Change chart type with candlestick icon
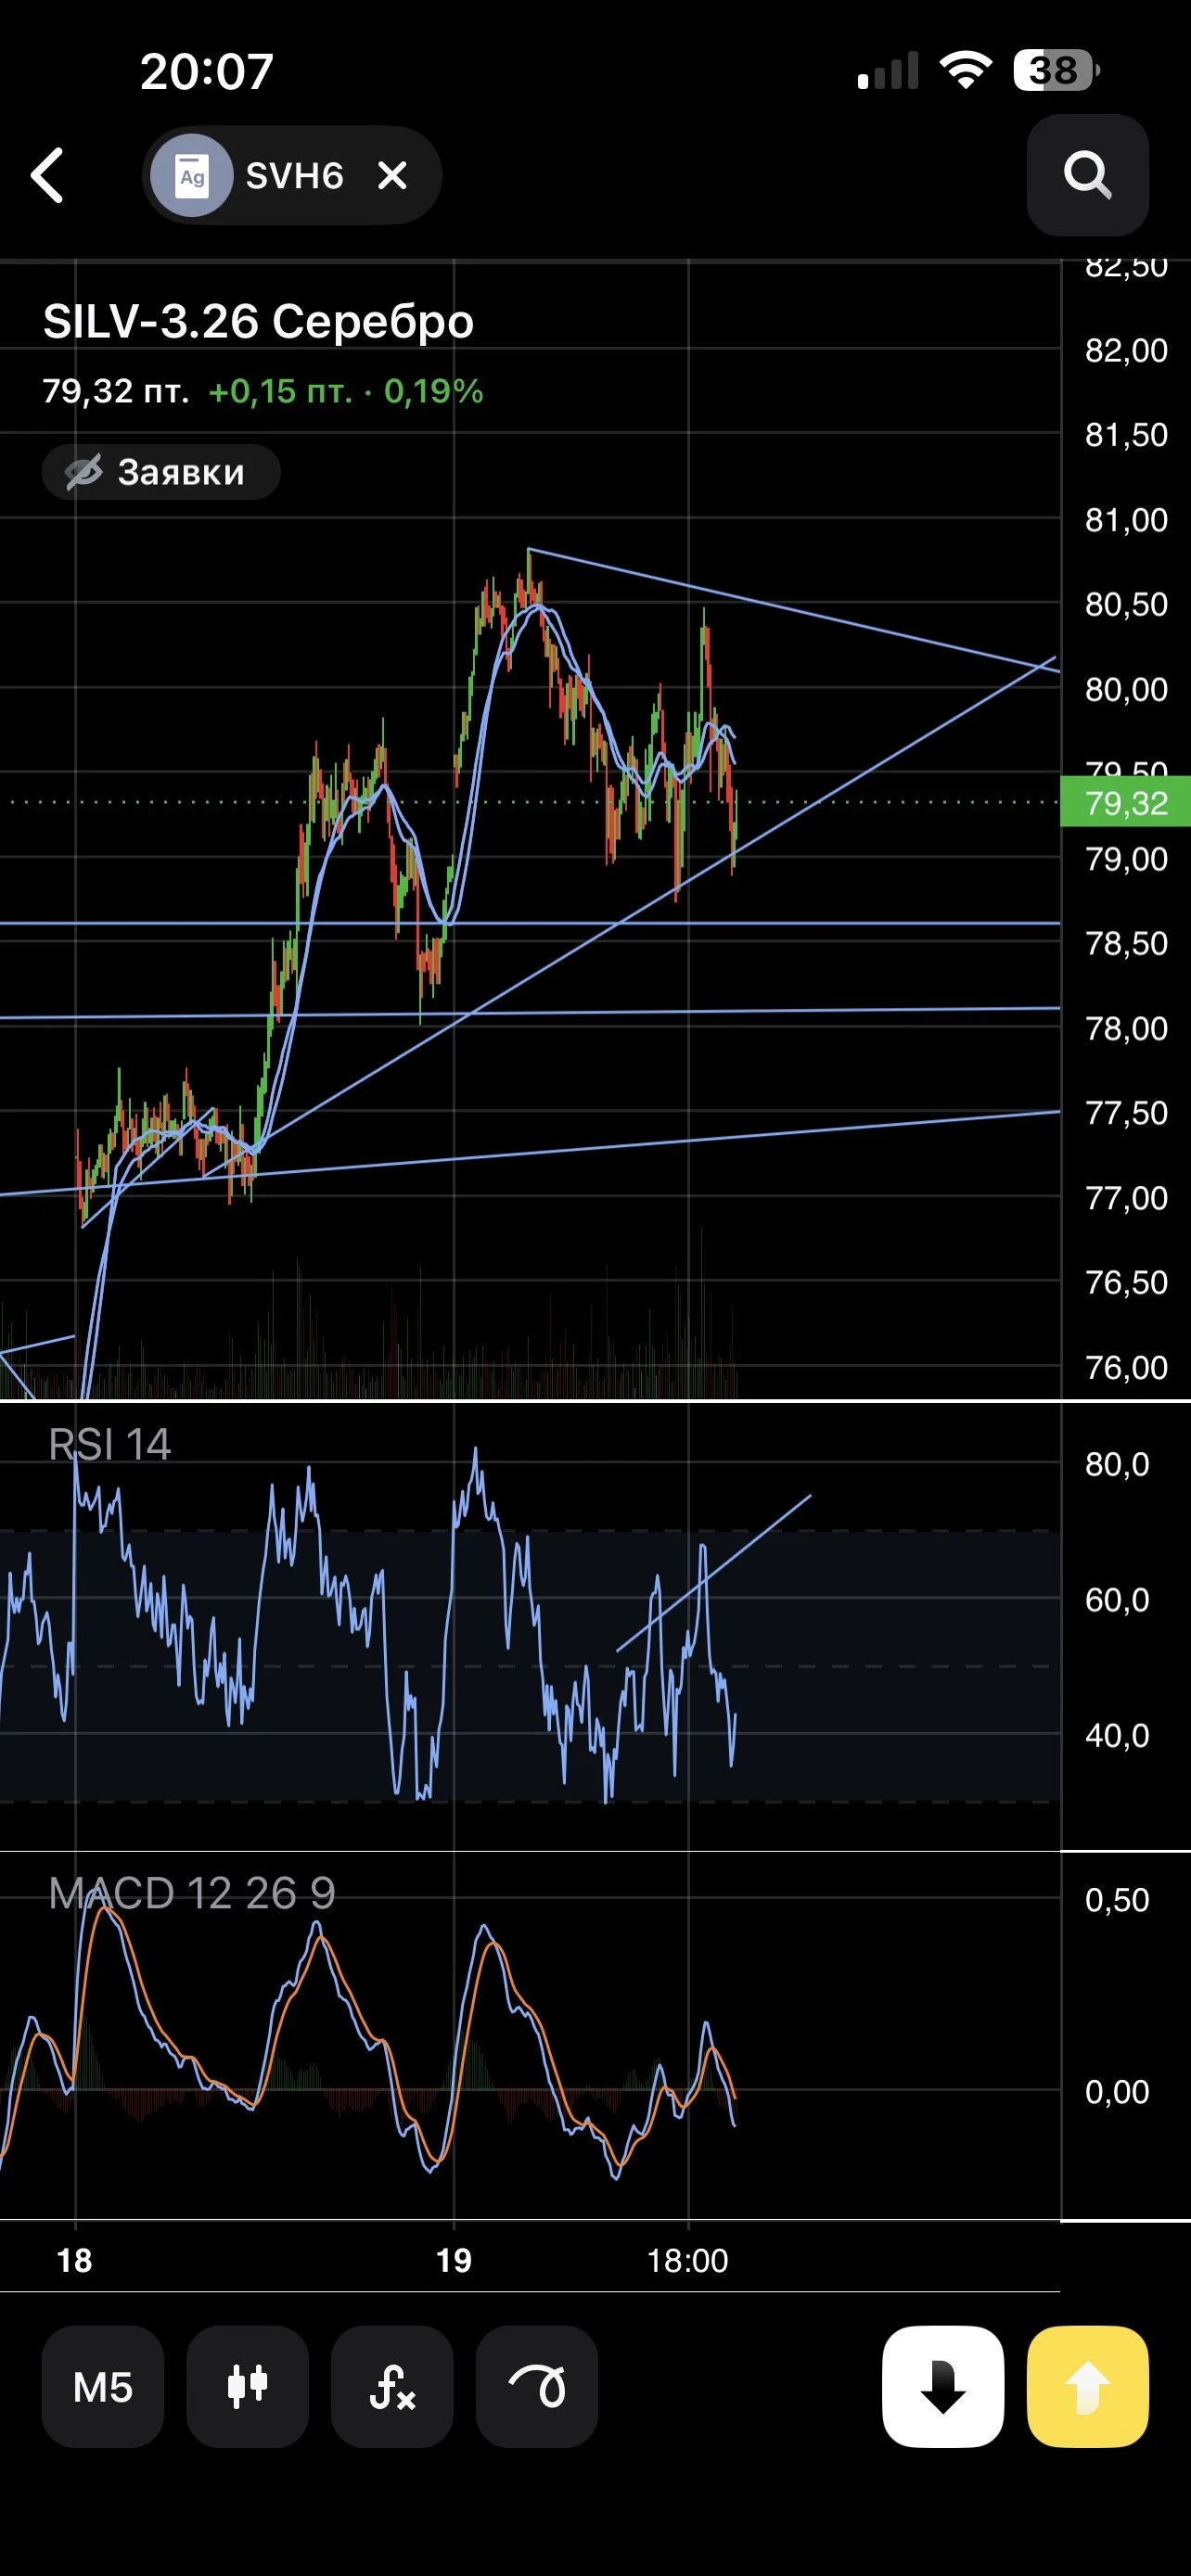Image resolution: width=1191 pixels, height=2576 pixels. [247, 2387]
